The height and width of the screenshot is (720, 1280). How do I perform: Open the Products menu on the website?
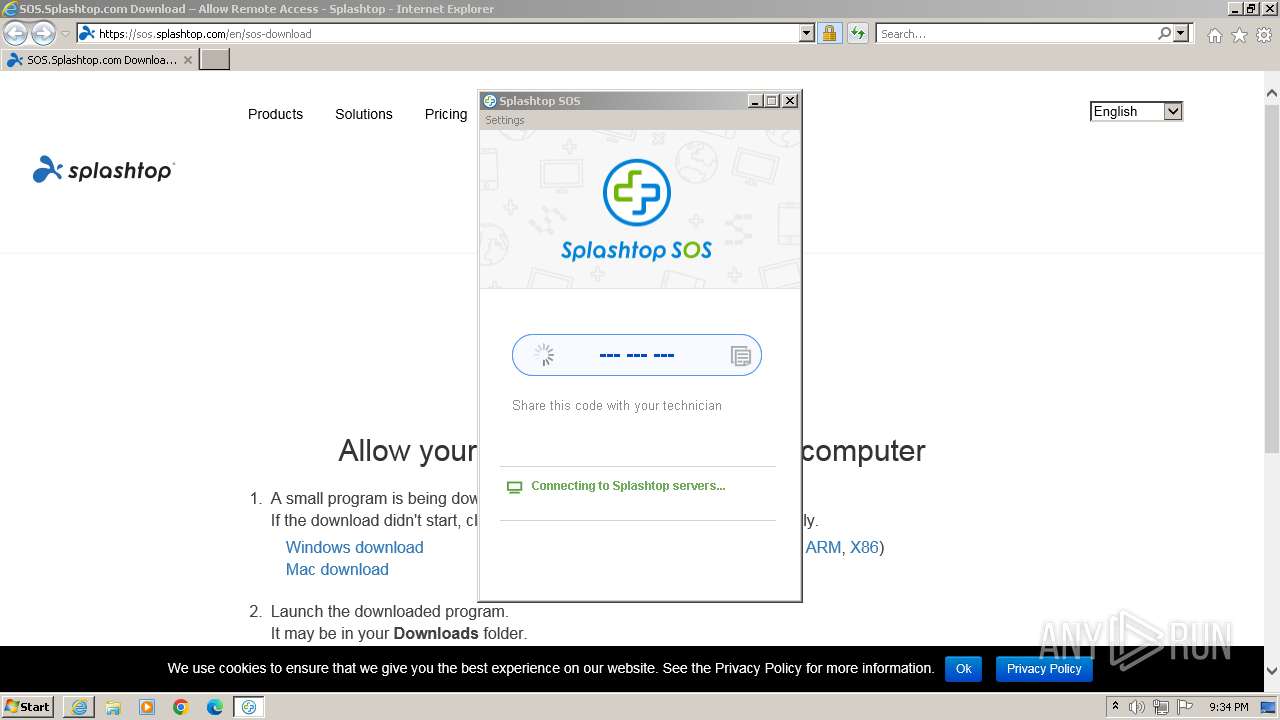275,114
